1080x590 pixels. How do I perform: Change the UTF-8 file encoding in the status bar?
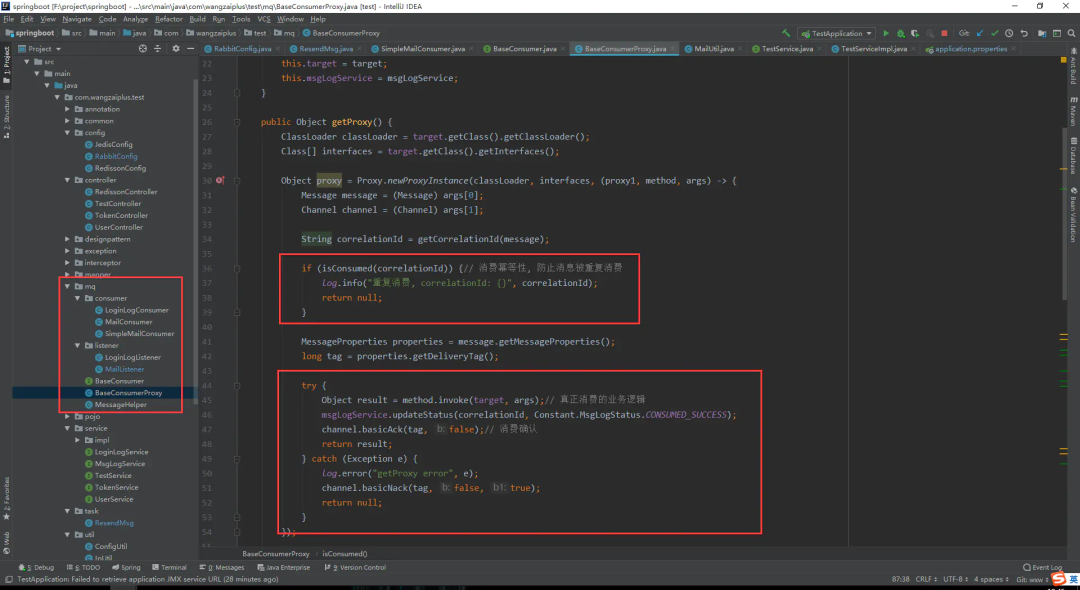pyautogui.click(x=956, y=579)
